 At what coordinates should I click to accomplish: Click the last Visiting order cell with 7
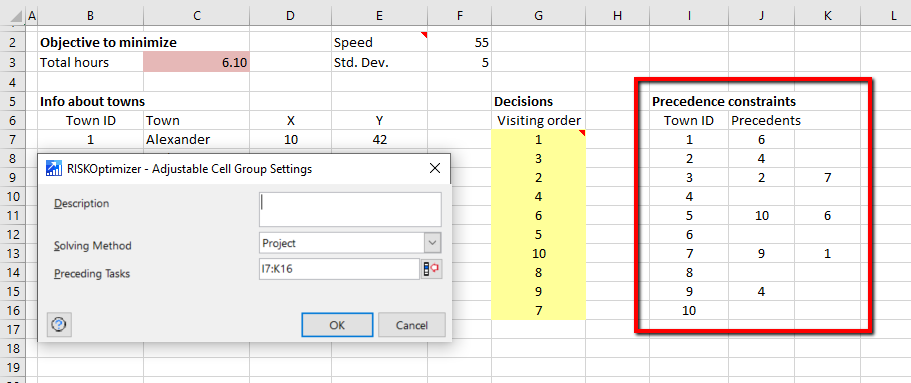tap(538, 310)
